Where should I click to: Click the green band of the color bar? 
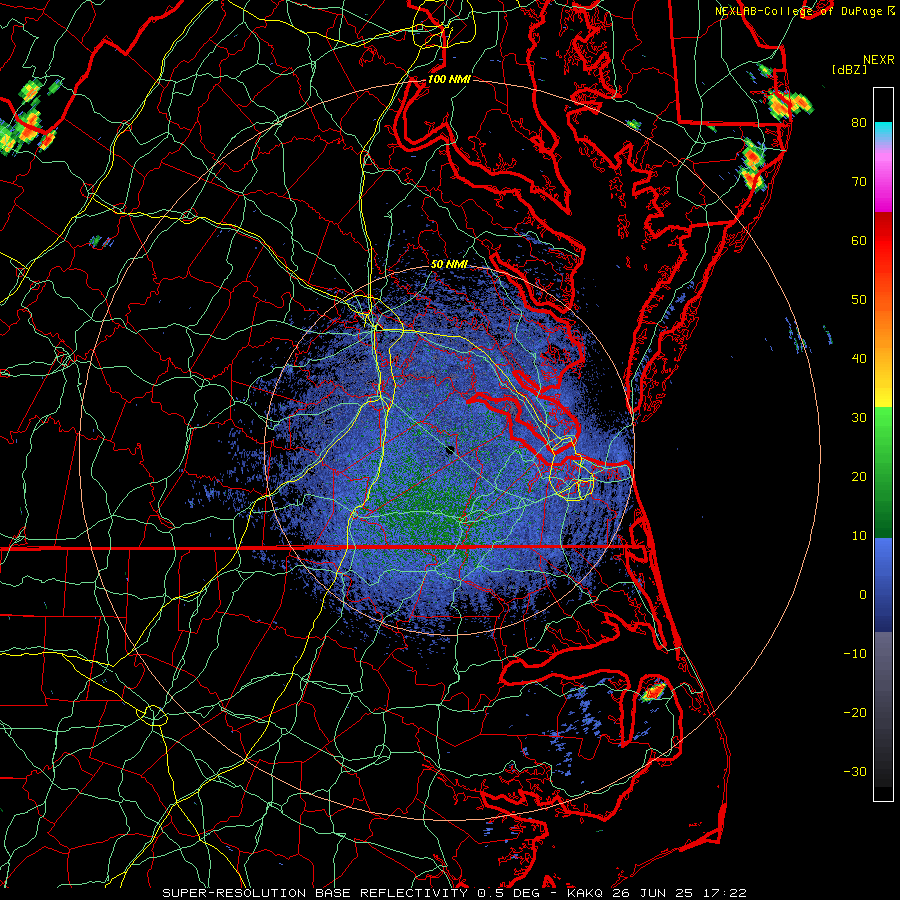(883, 472)
